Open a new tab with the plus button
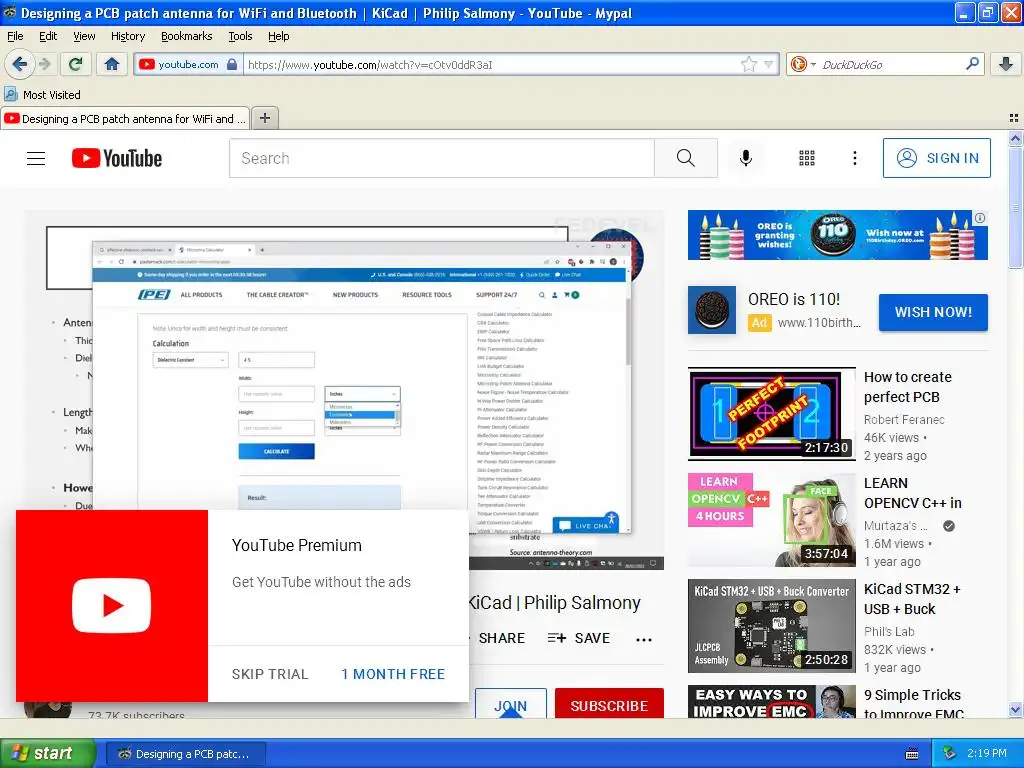The height and width of the screenshot is (768, 1024). coord(264,118)
